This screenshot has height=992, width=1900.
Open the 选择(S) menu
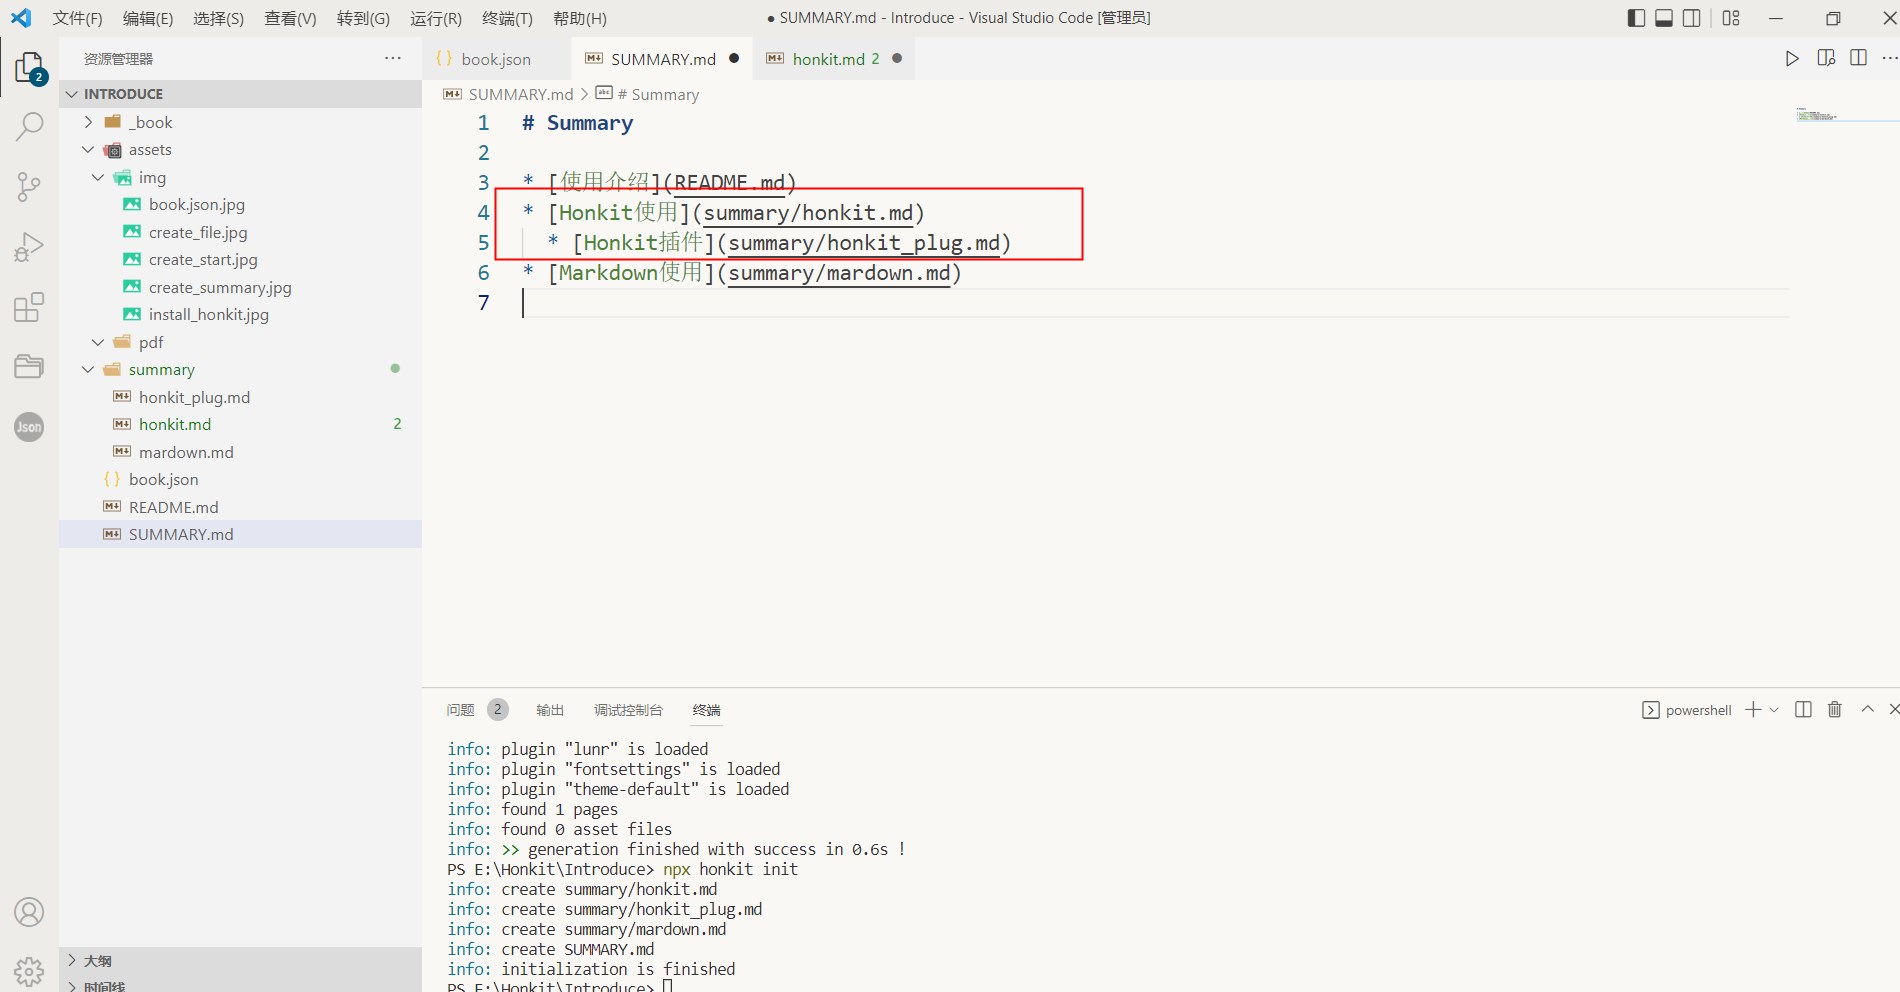coord(218,18)
